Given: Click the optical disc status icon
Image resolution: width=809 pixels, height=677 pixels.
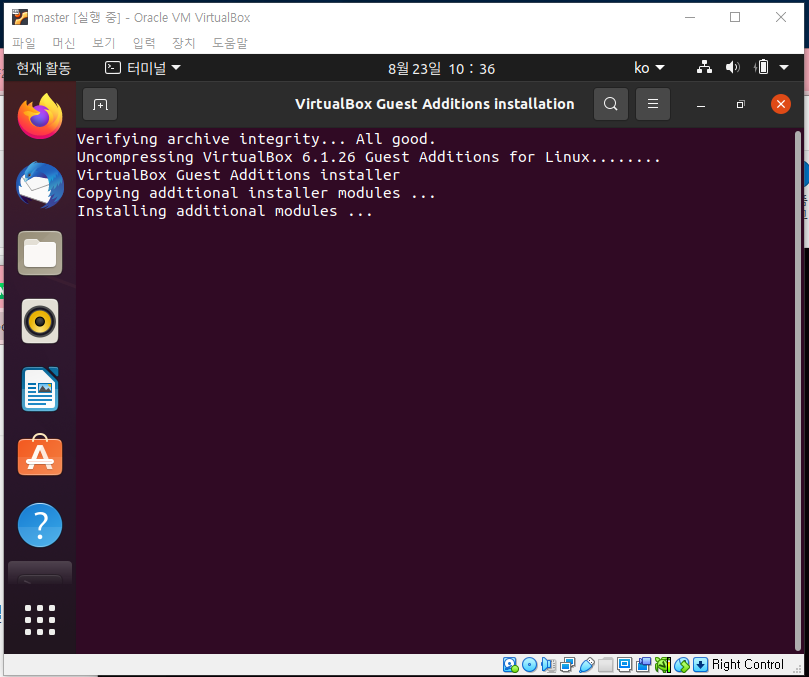Looking at the screenshot, I should pos(529,665).
